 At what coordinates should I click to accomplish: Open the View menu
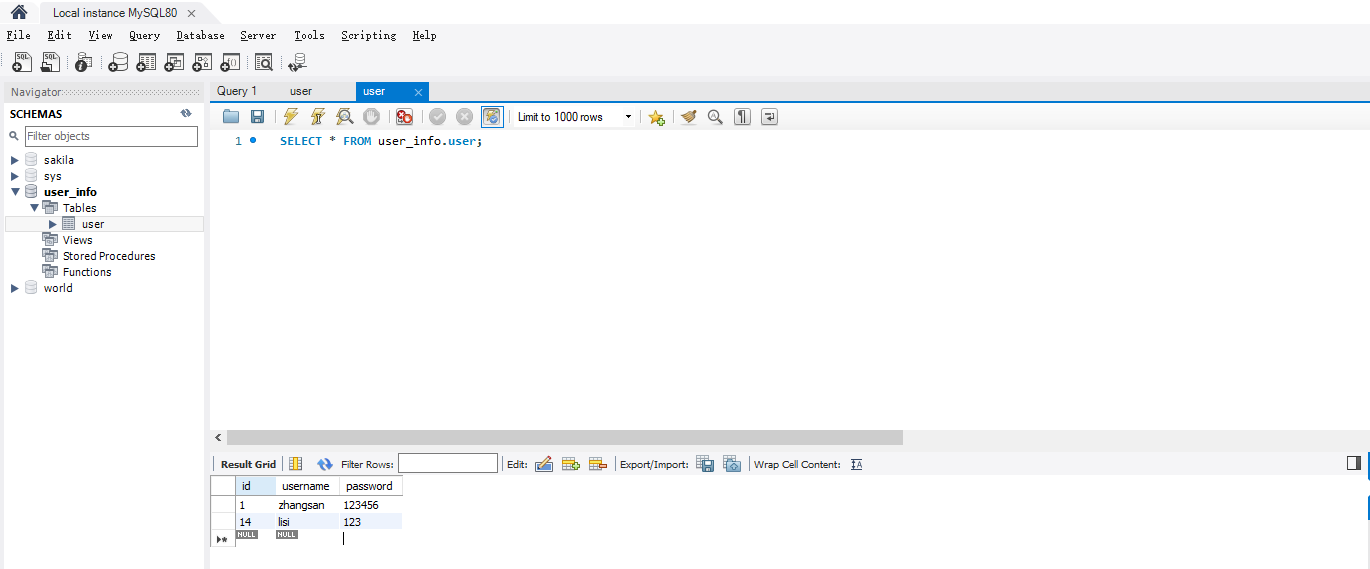pos(100,35)
